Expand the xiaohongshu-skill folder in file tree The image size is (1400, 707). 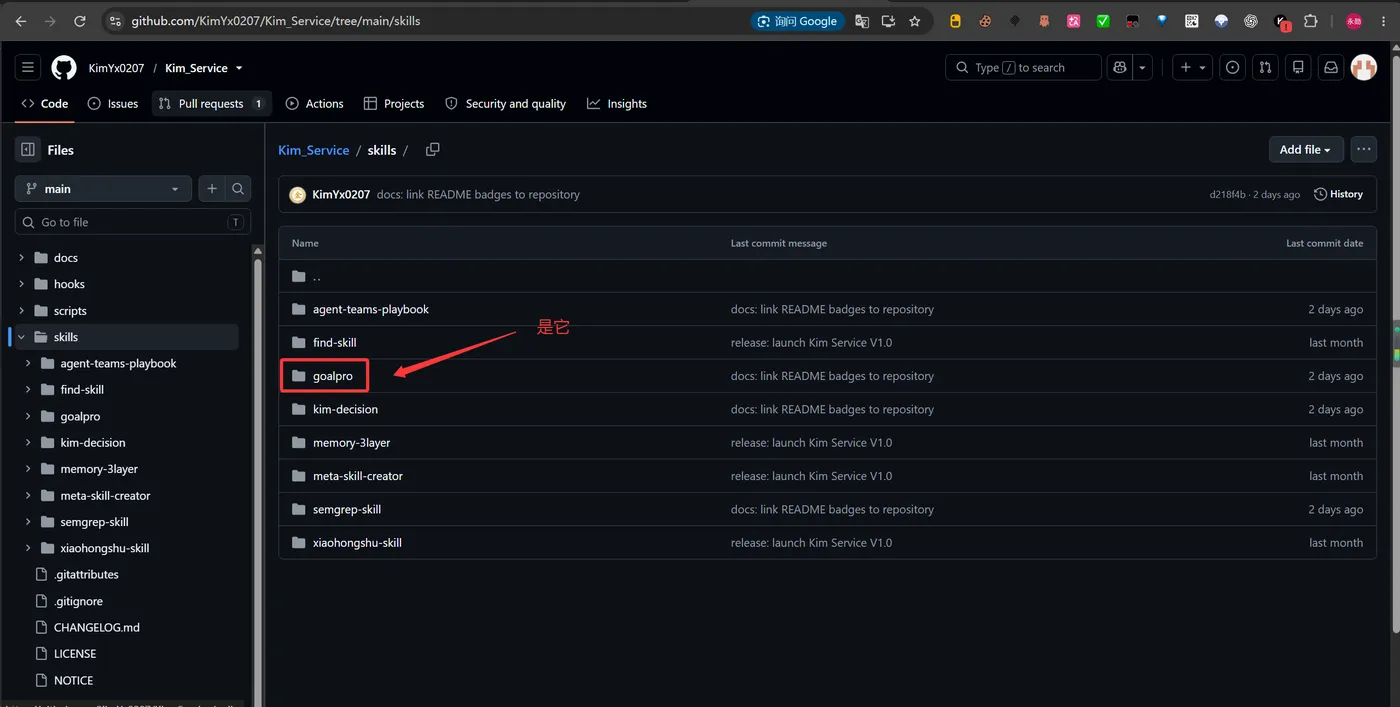pyautogui.click(x=28, y=548)
